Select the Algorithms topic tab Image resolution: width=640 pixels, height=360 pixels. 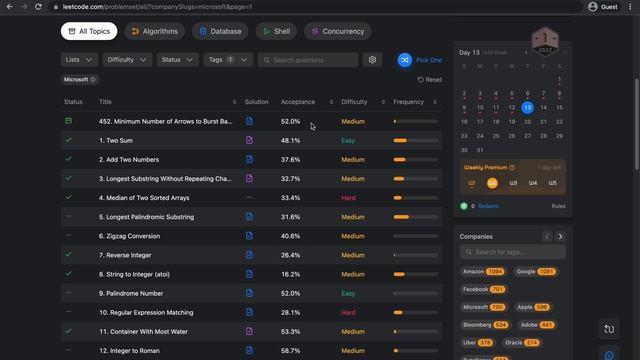click(x=154, y=31)
